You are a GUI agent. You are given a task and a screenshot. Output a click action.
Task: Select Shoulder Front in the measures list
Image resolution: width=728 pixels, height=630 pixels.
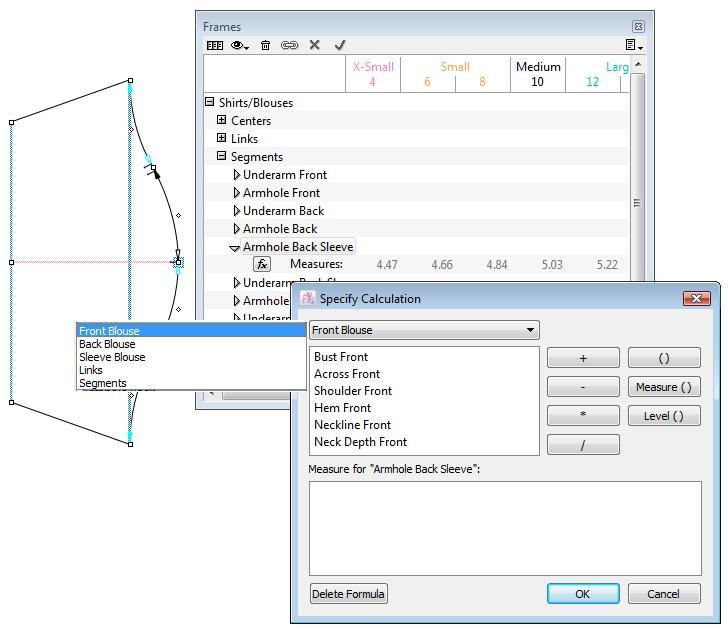coord(353,391)
